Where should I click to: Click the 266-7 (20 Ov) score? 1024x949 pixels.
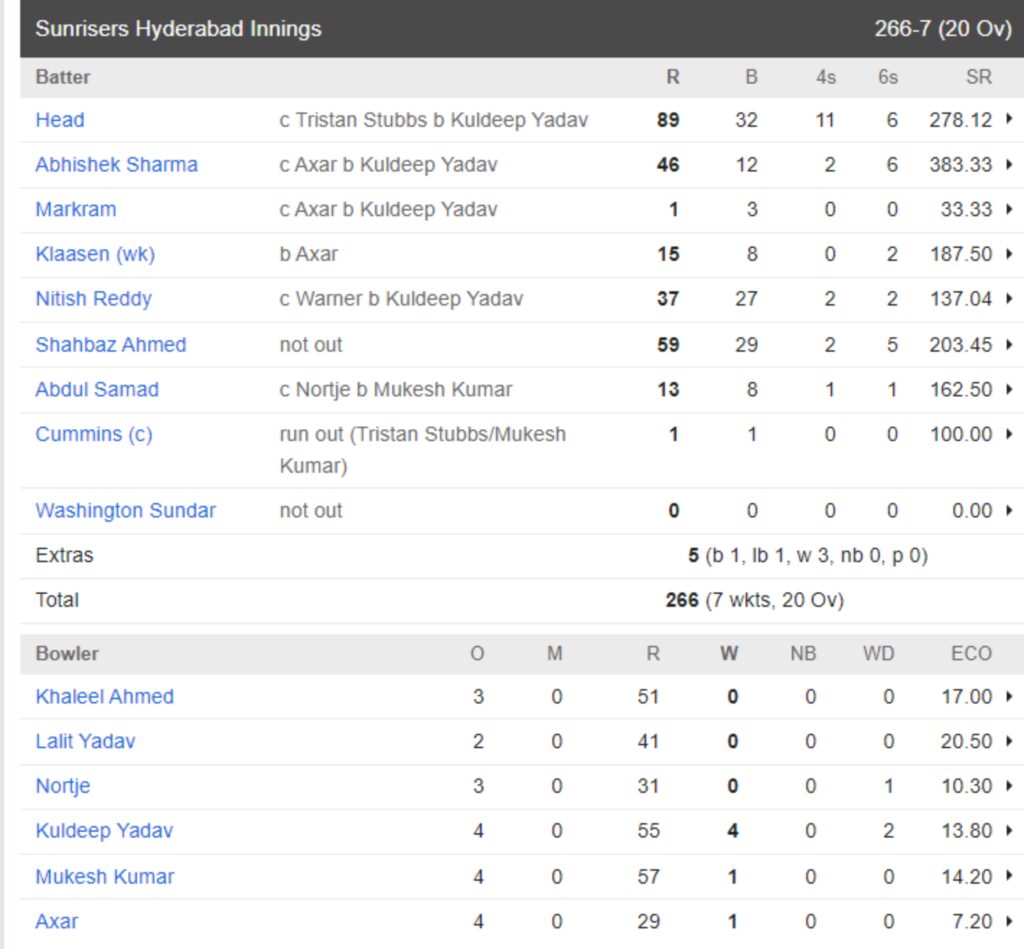pyautogui.click(x=943, y=29)
